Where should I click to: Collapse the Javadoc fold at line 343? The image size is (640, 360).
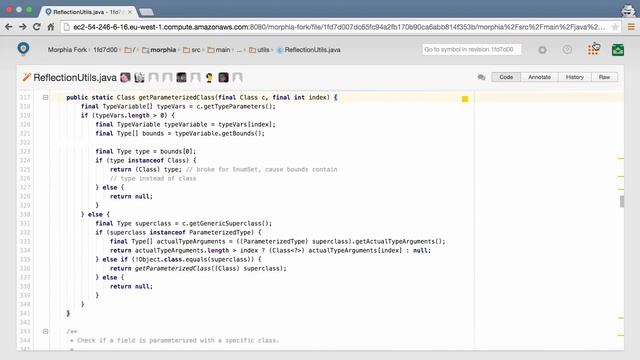pyautogui.click(x=45, y=331)
